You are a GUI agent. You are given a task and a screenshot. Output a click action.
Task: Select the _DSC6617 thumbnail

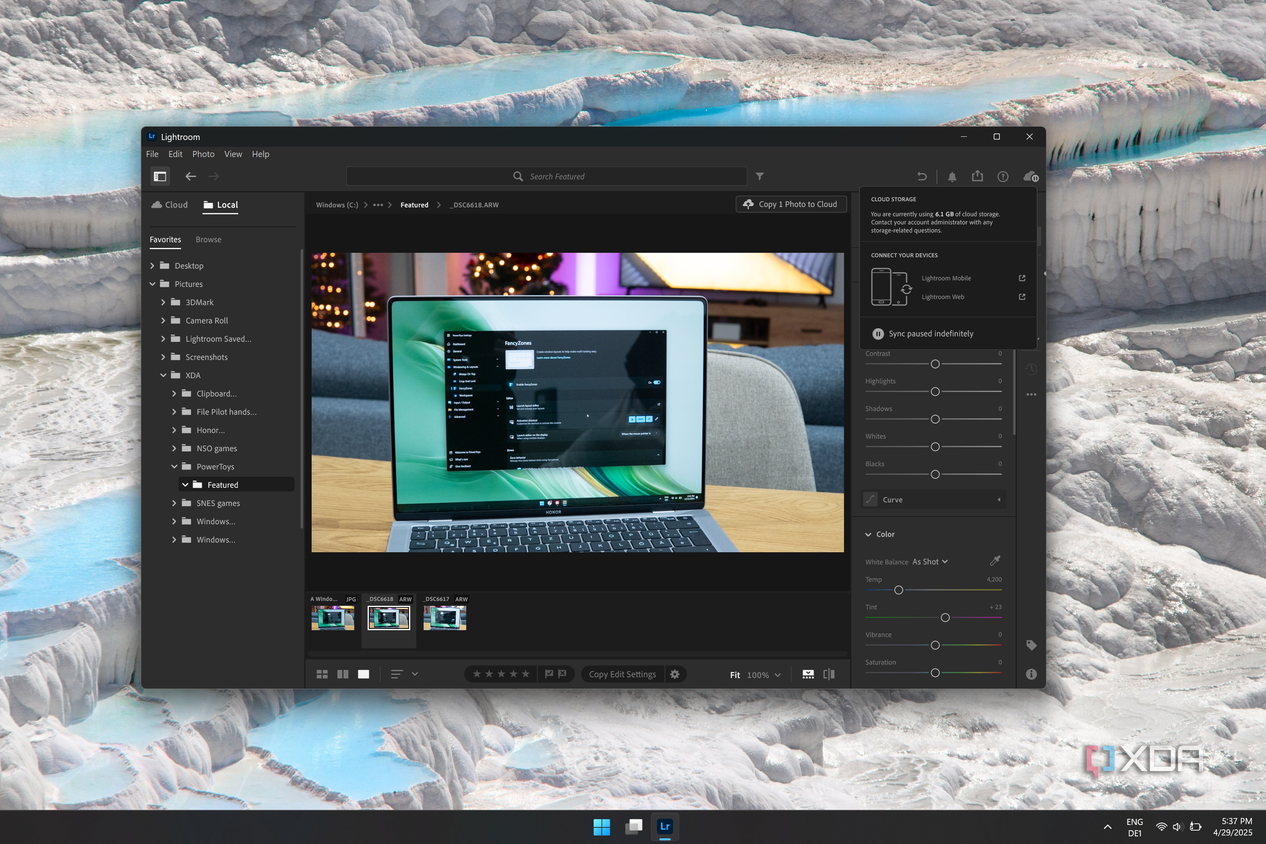[444, 618]
